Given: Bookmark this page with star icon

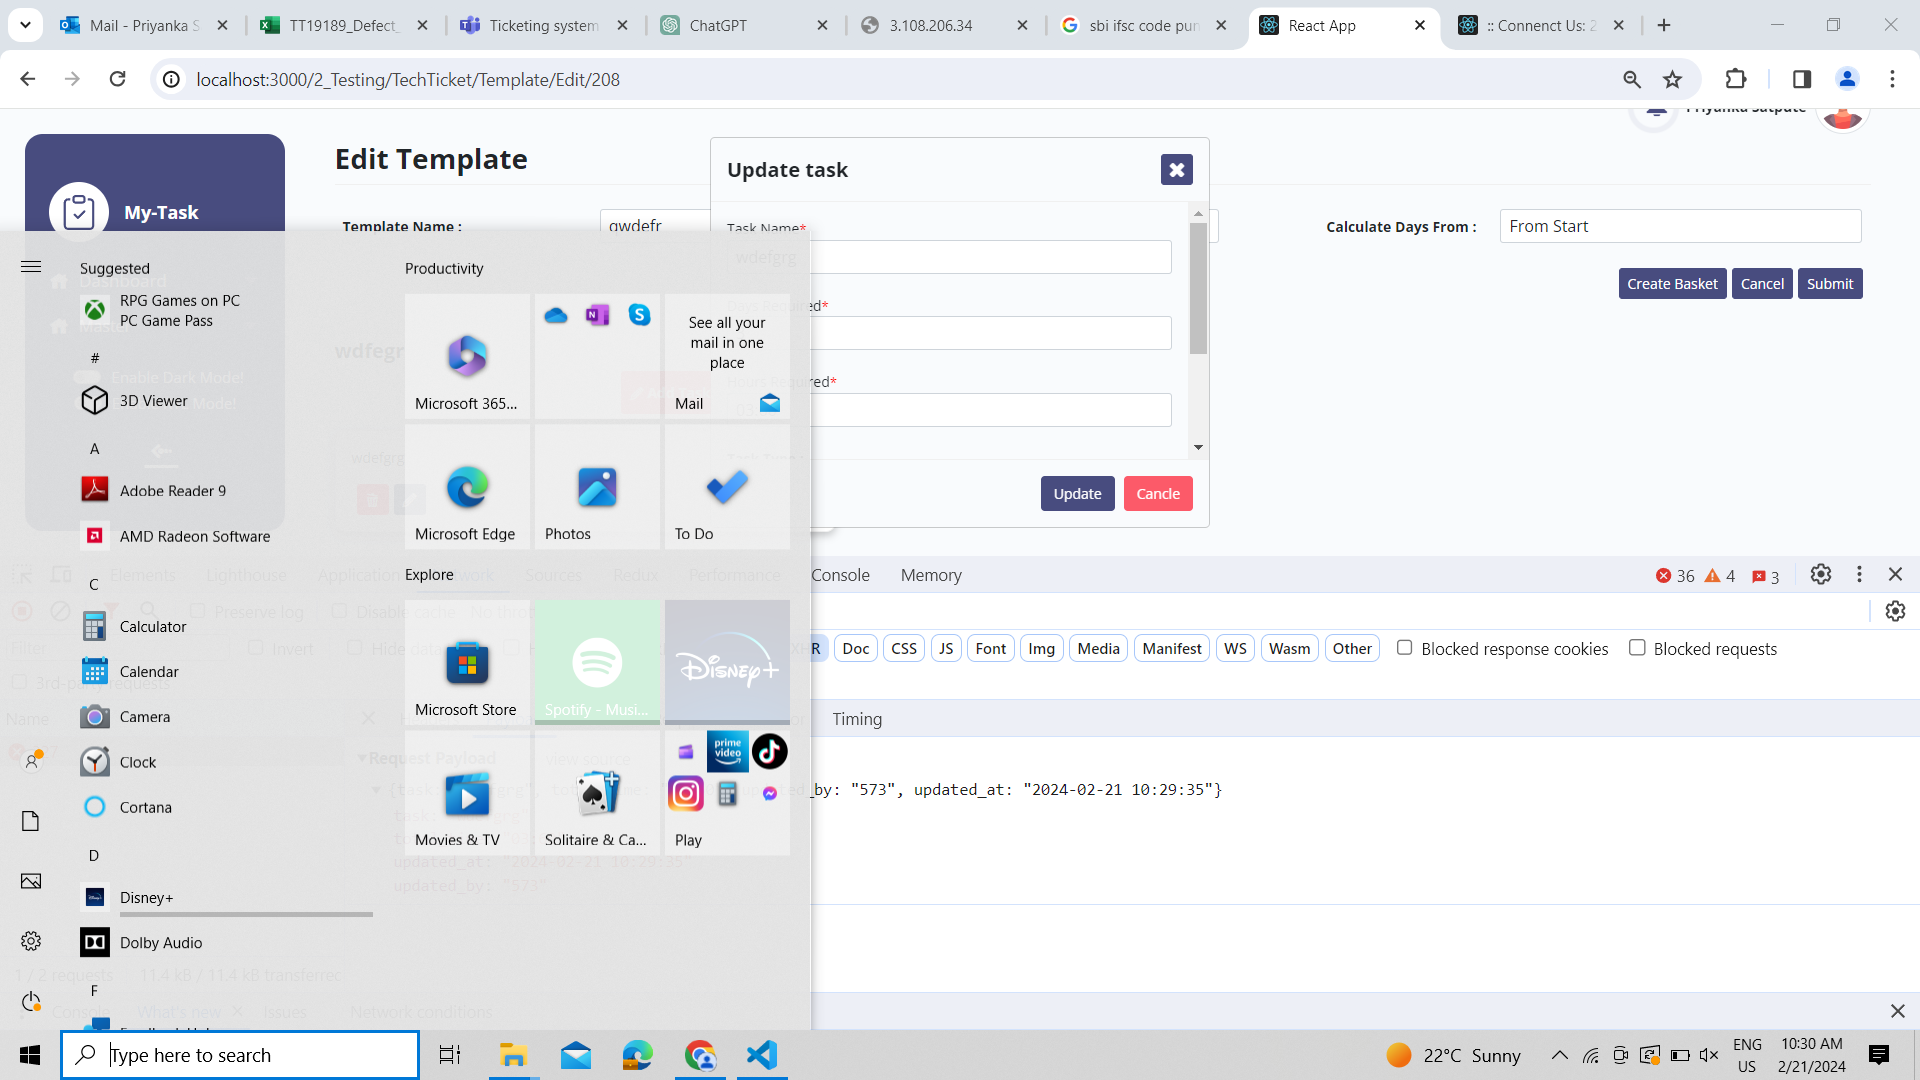Looking at the screenshot, I should pos(1672,79).
